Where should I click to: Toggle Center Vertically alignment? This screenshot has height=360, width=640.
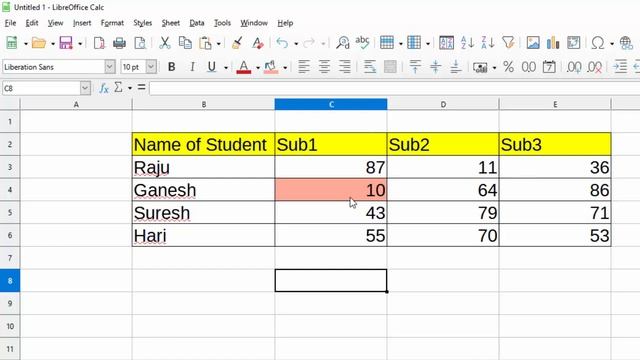pos(436,67)
